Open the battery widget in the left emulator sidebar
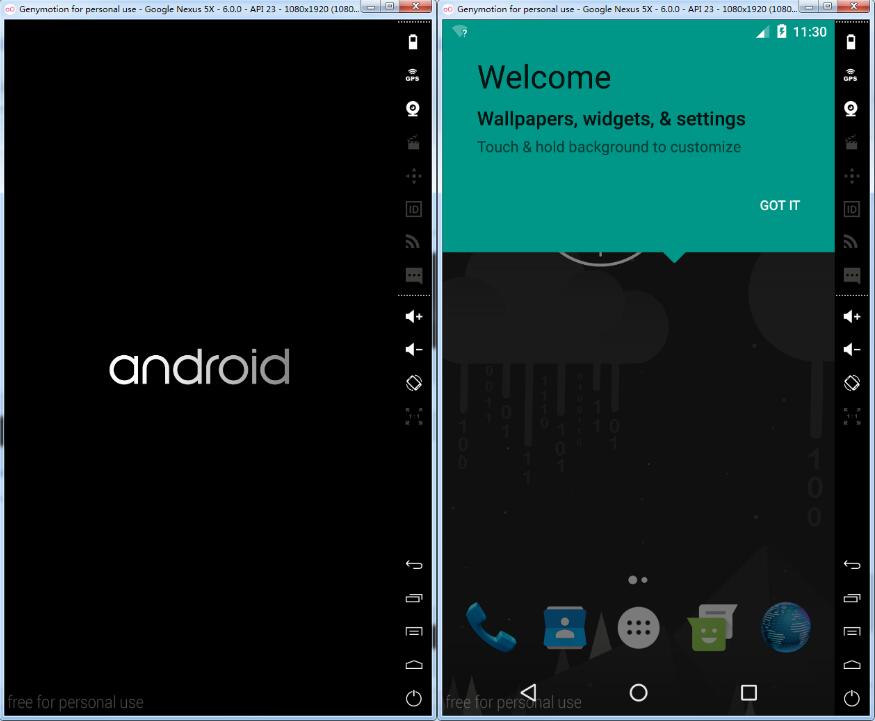 413,42
